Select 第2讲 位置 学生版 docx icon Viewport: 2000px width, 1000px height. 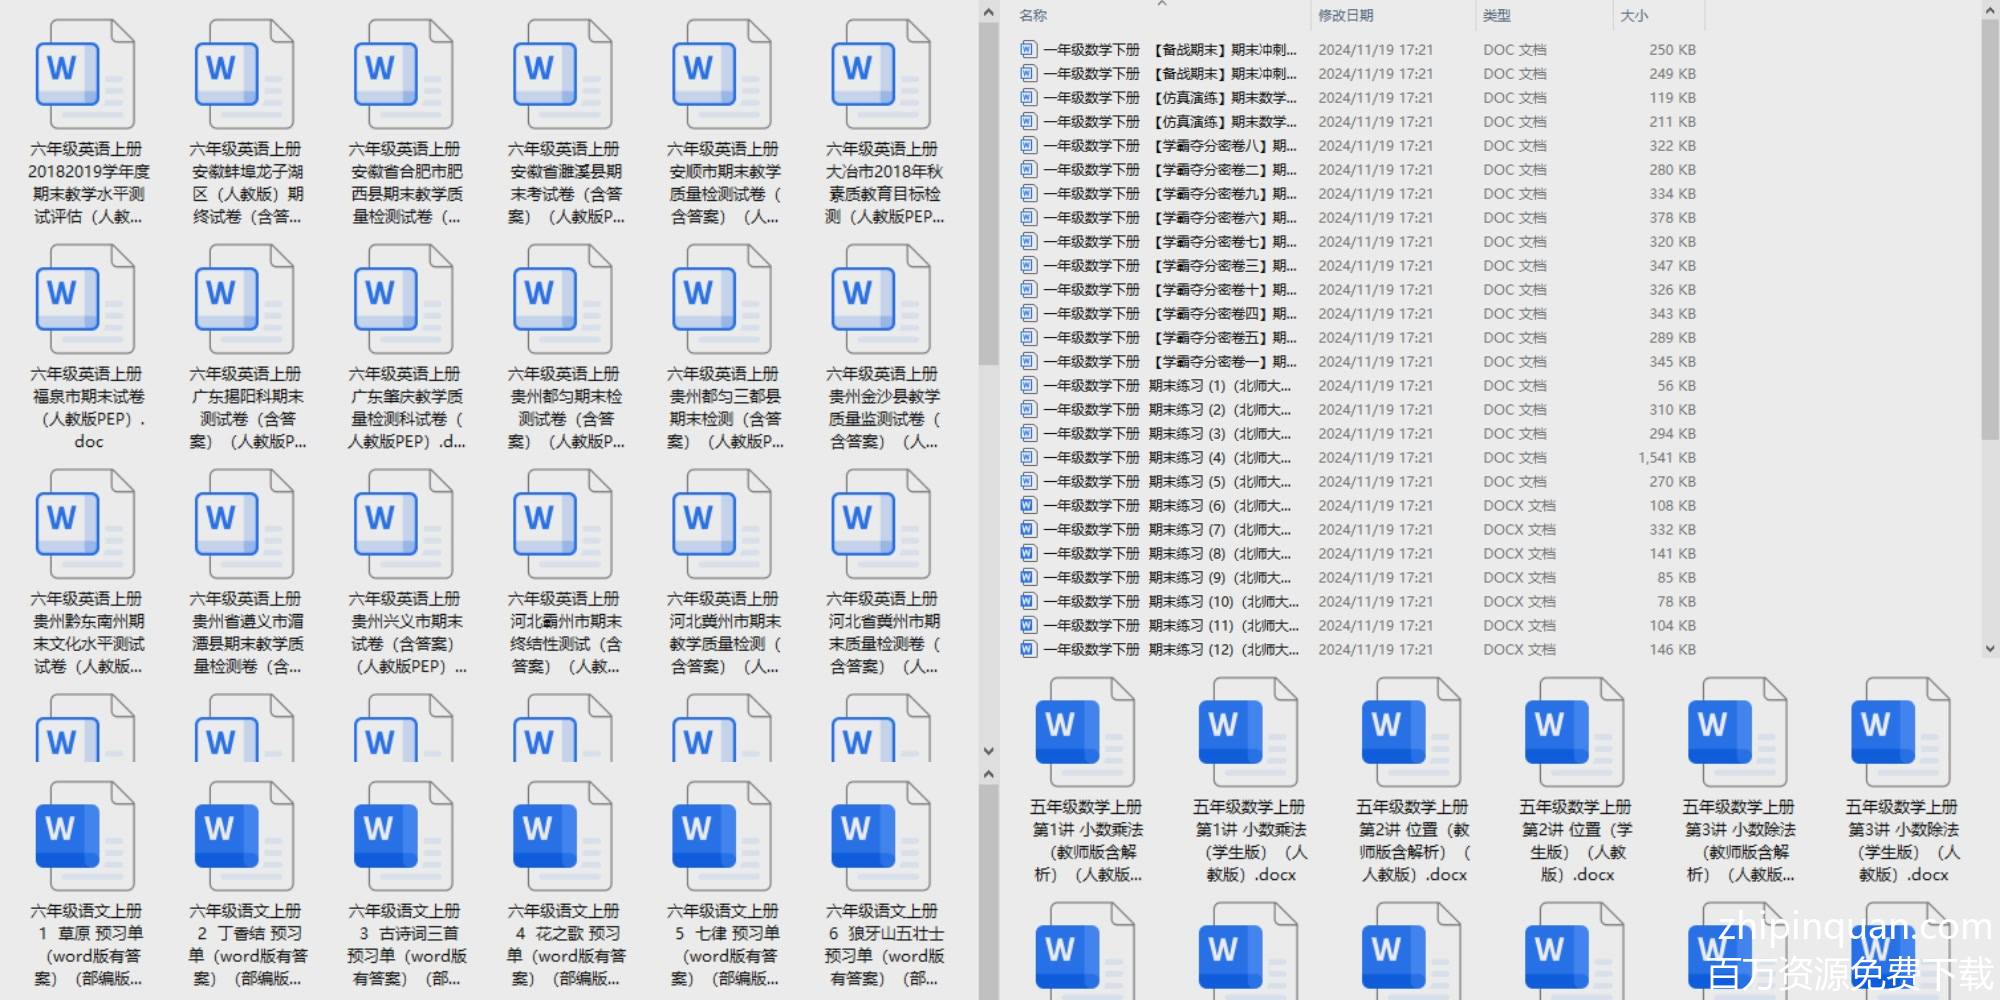[x=1574, y=732]
